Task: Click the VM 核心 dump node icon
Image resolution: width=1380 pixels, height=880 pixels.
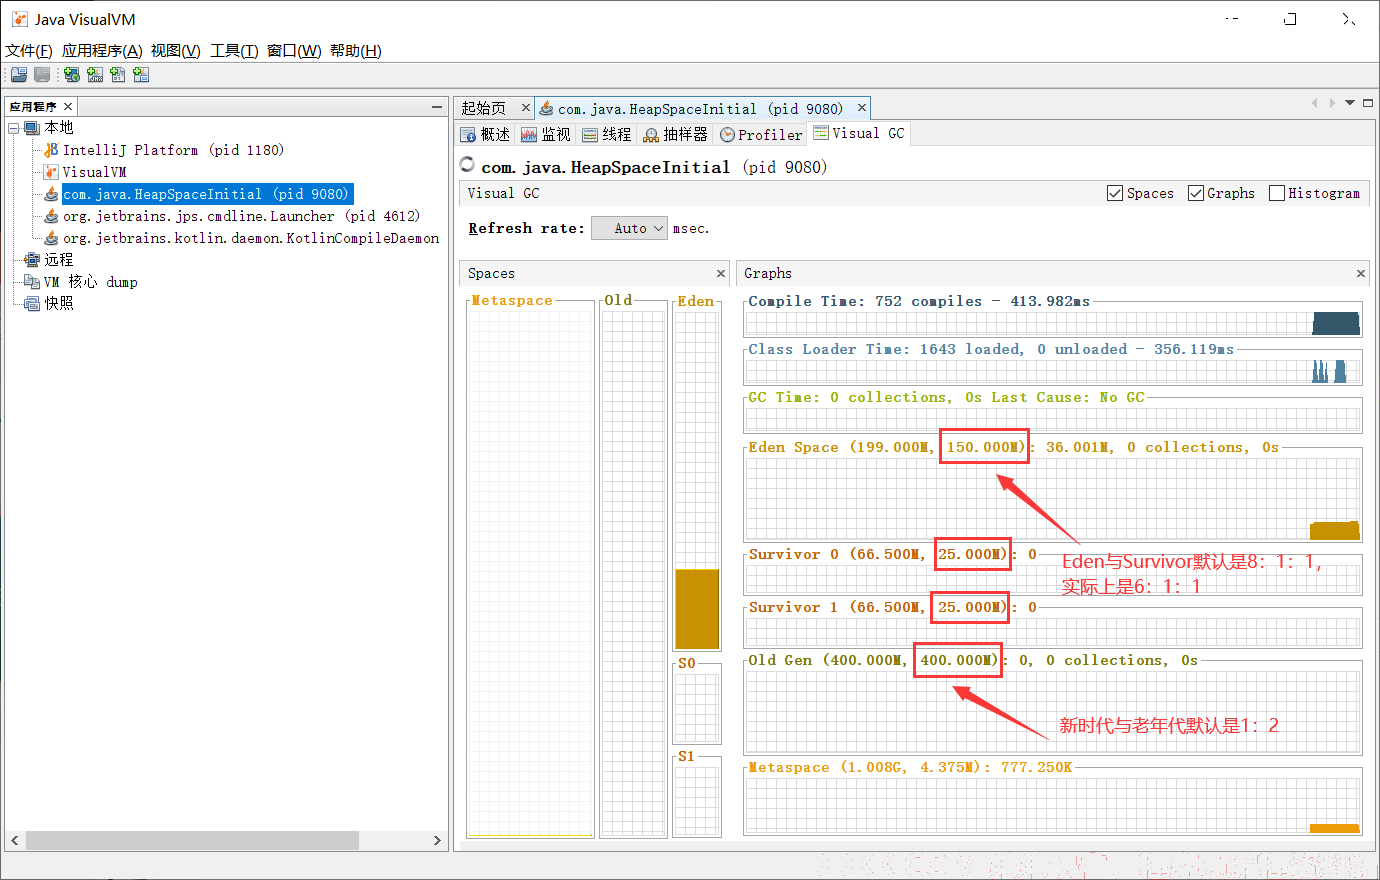Action: (32, 282)
